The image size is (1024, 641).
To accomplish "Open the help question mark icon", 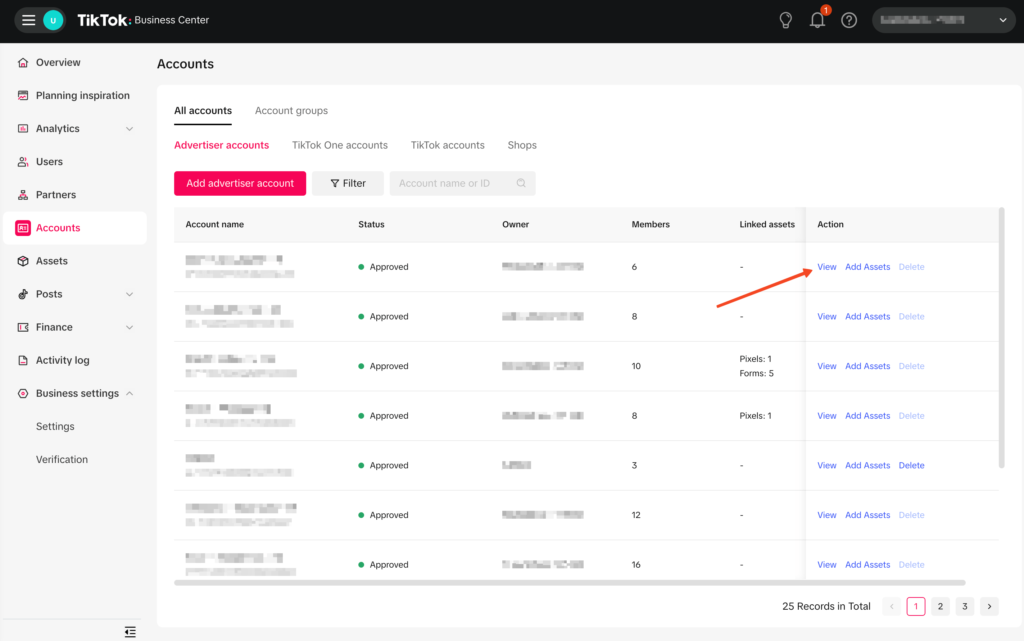I will coord(849,20).
